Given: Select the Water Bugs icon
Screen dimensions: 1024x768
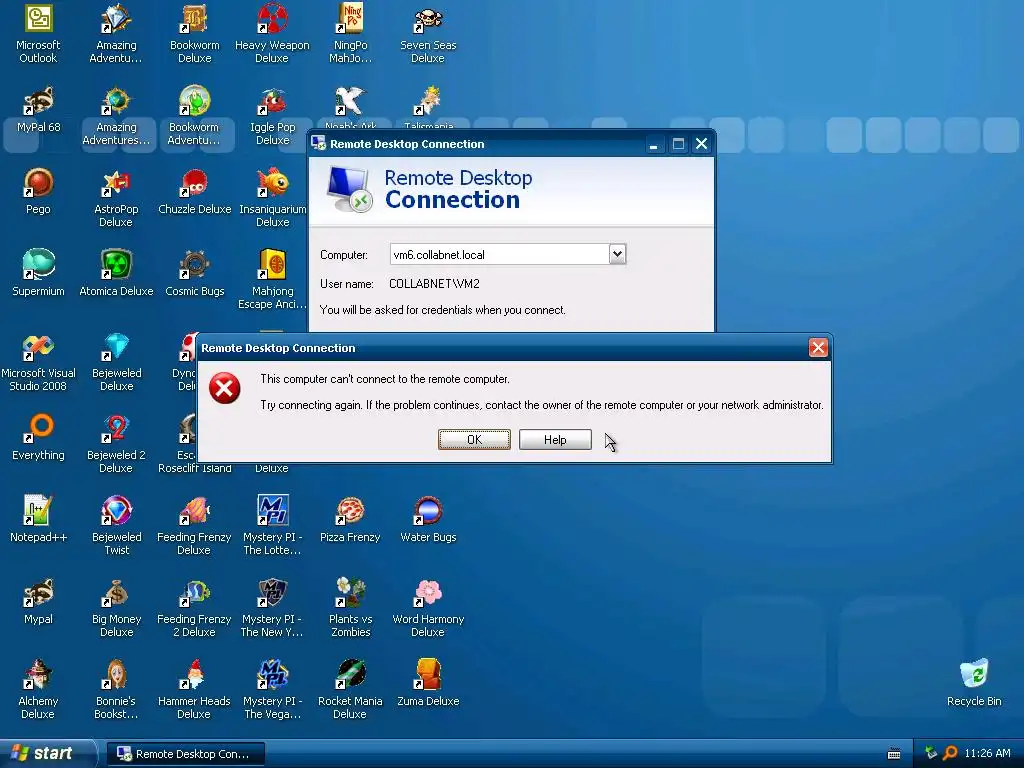Looking at the screenshot, I should point(428,519).
